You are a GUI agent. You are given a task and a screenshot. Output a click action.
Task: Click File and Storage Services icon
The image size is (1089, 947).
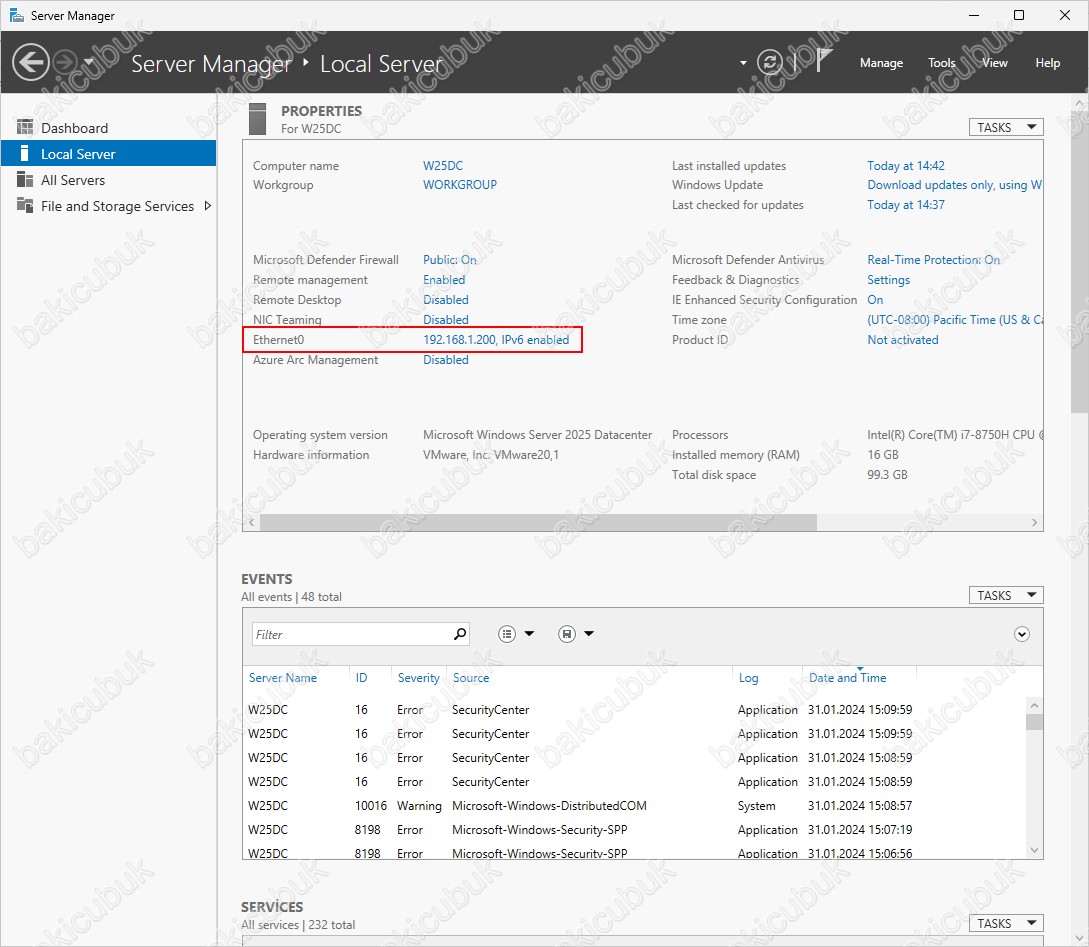[25, 205]
